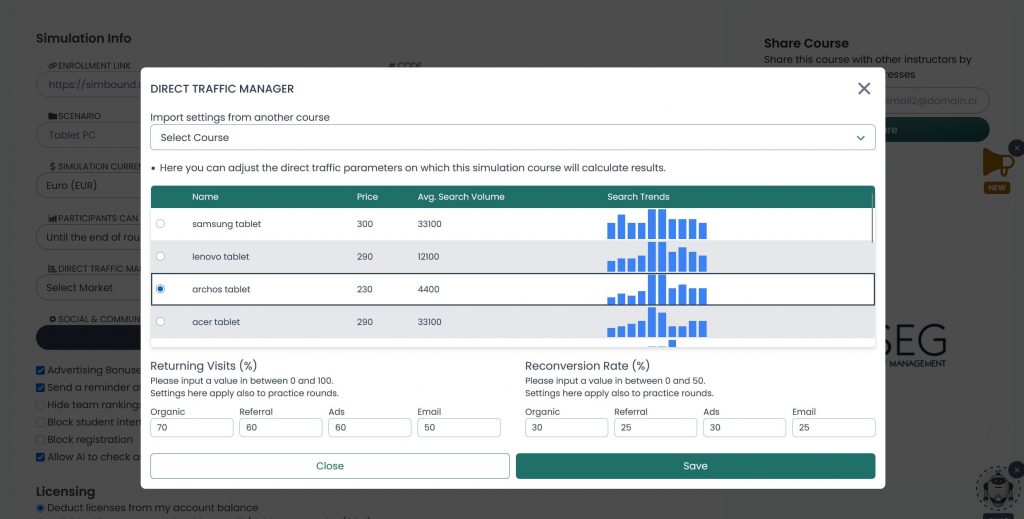The image size is (1024, 519).
Task: Dismiss the megaphone widget small X
Action: click(1016, 148)
